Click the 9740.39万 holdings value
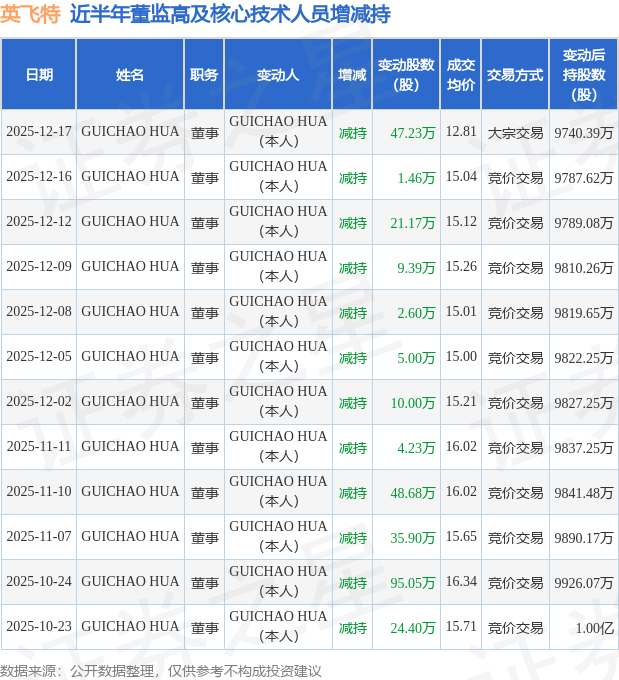This screenshot has height=680, width=619. click(x=584, y=132)
